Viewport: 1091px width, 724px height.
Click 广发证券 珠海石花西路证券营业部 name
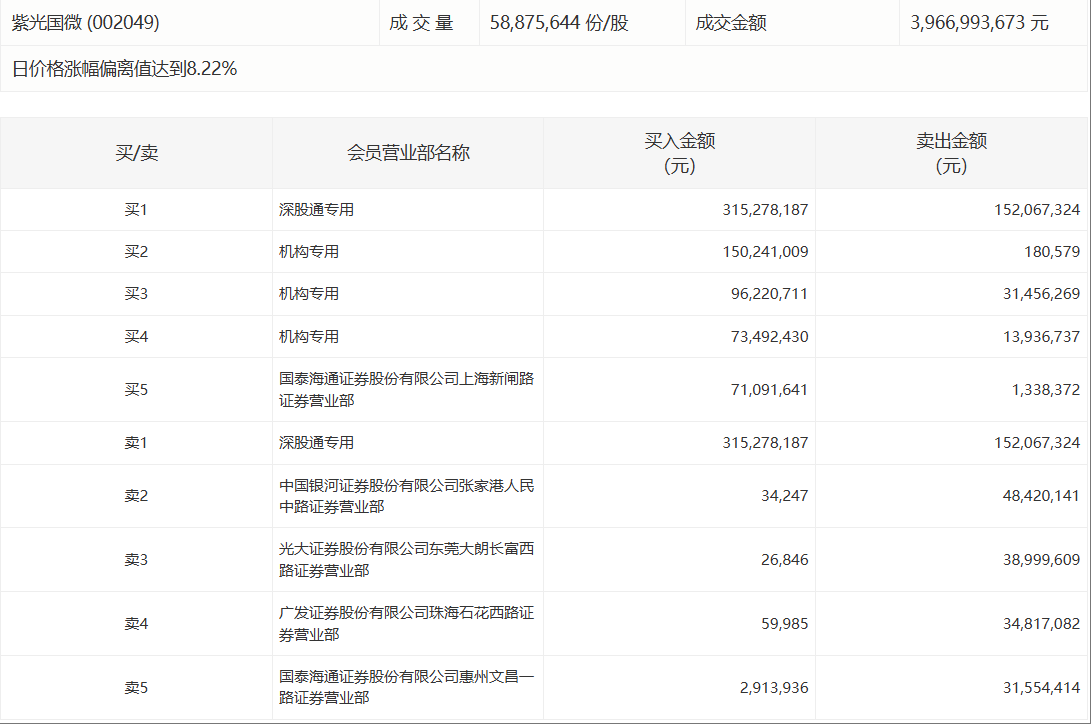coord(406,624)
